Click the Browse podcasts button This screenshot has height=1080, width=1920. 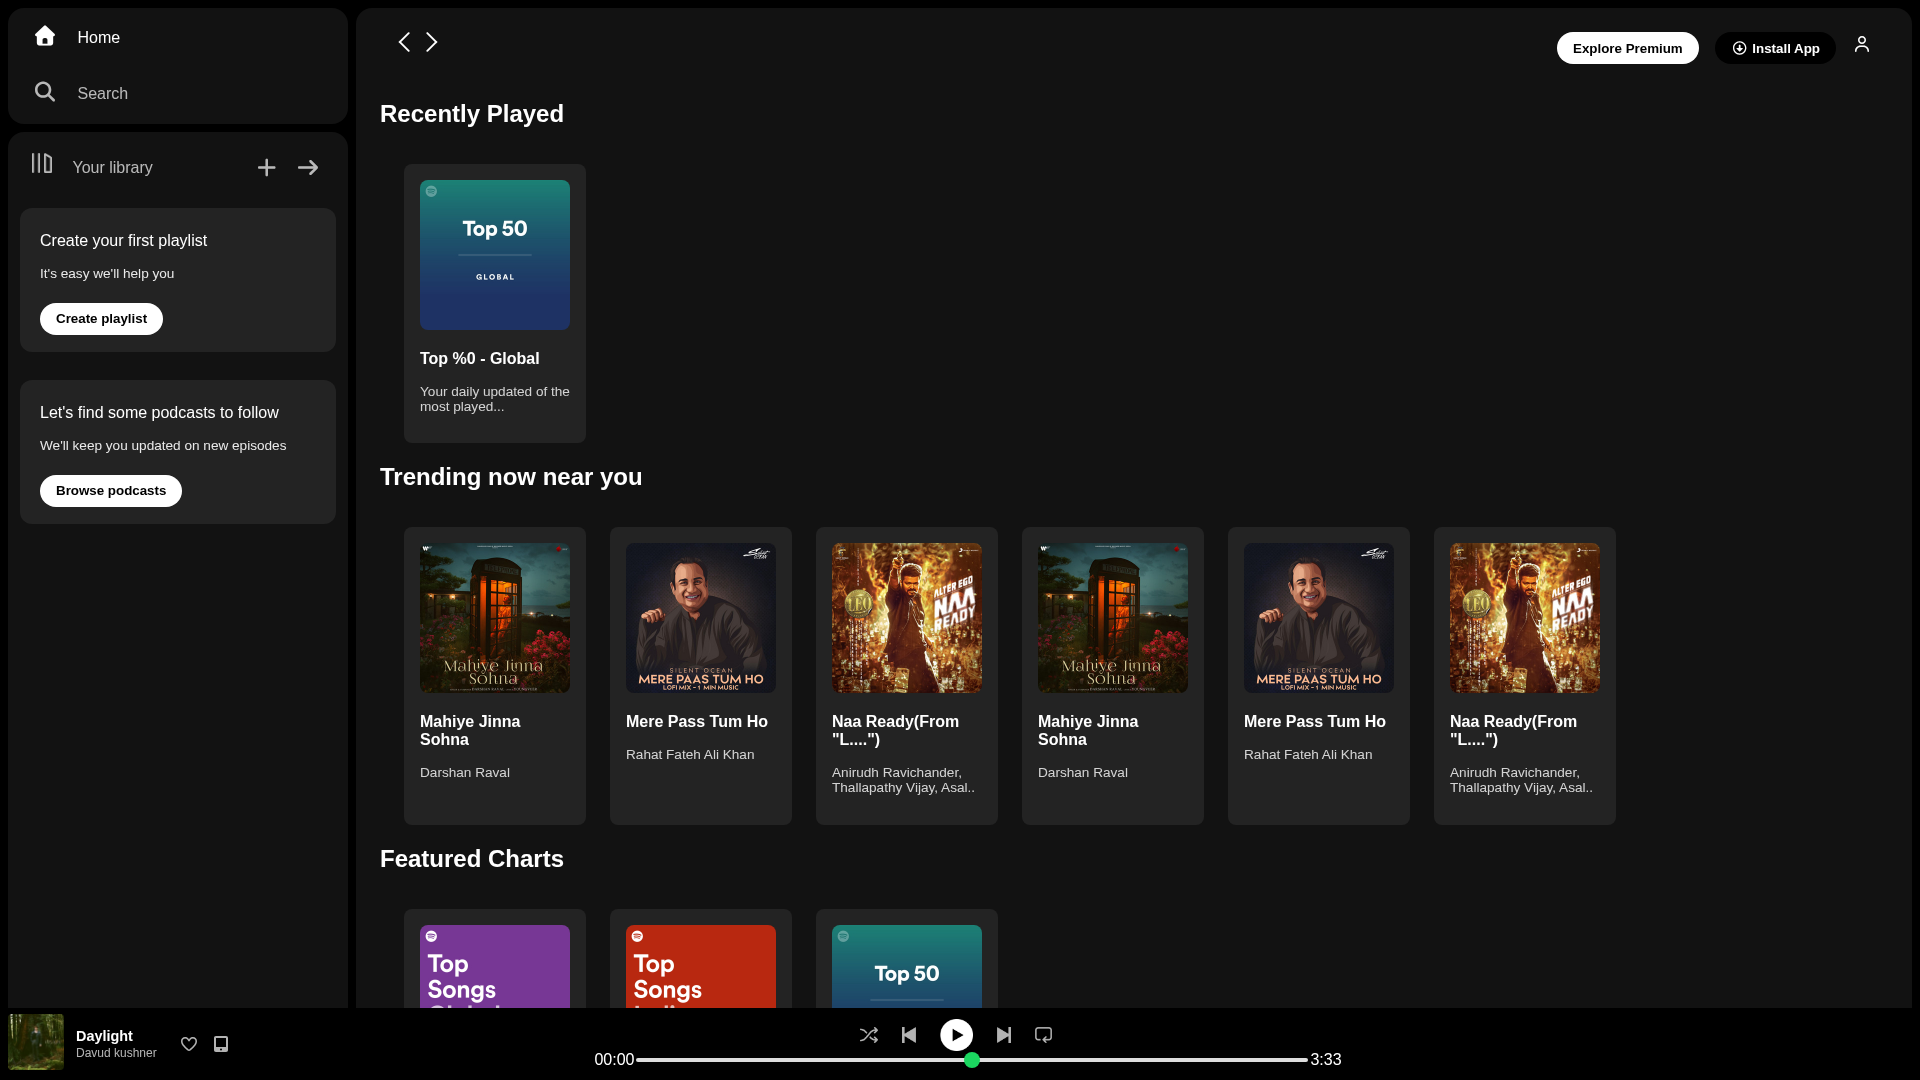coord(111,491)
